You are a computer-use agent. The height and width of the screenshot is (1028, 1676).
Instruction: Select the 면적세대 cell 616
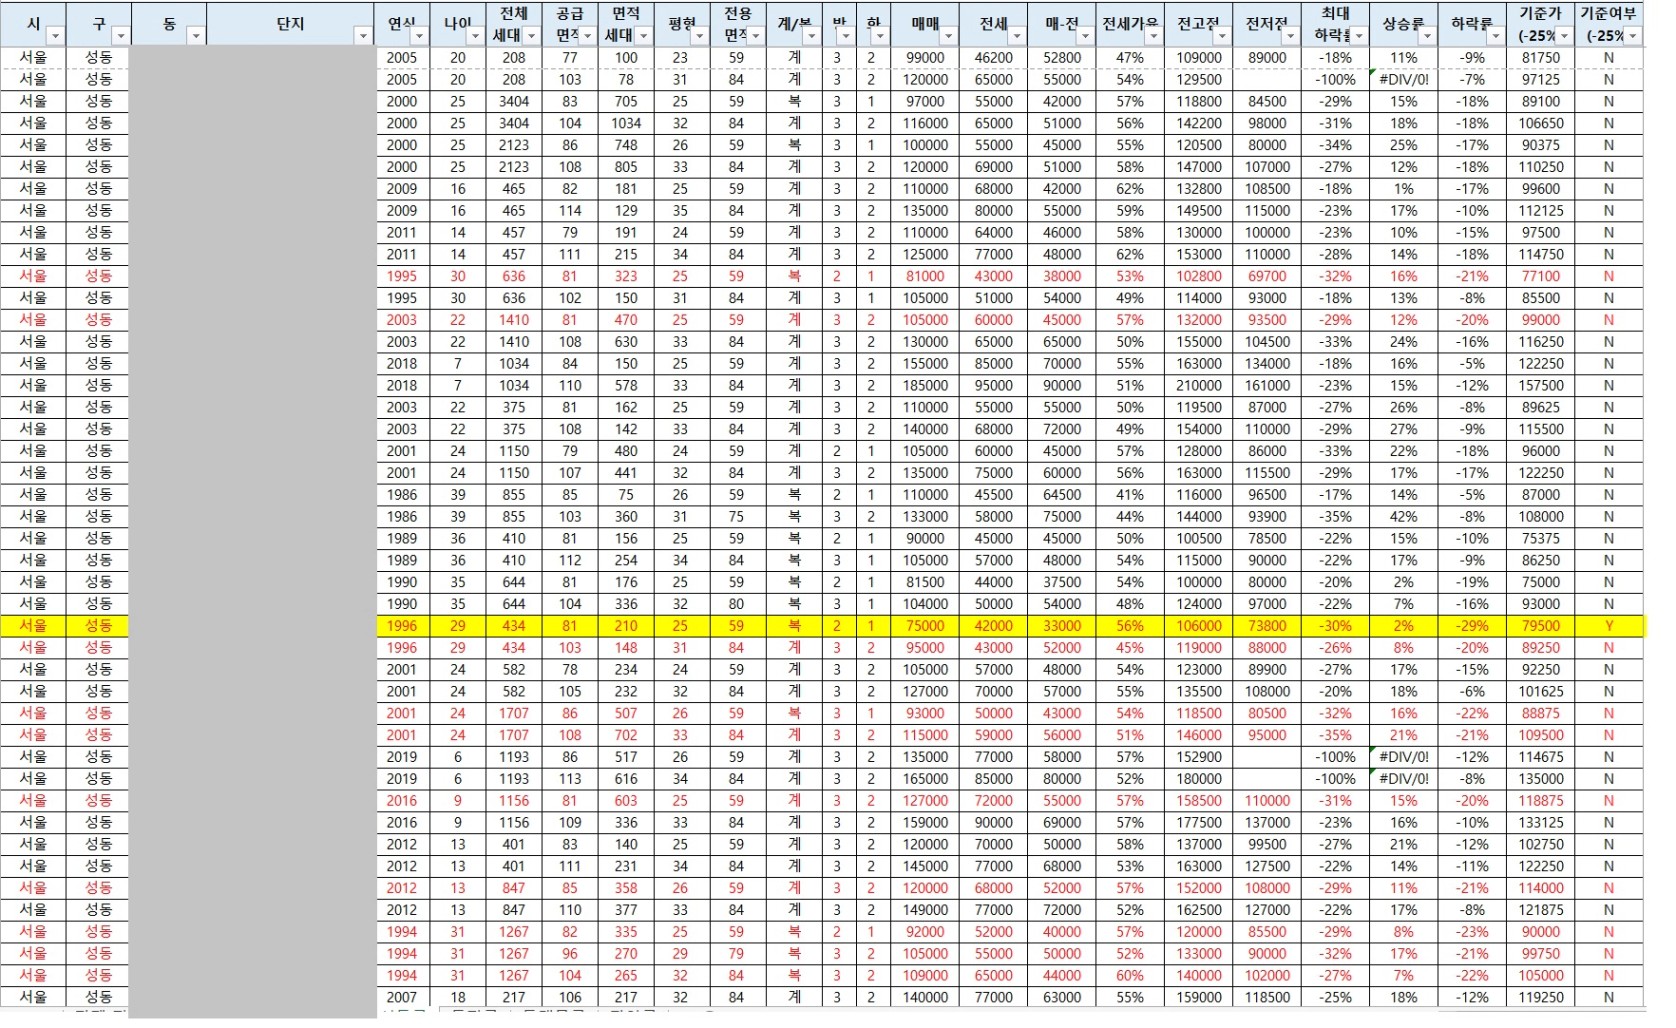626,779
